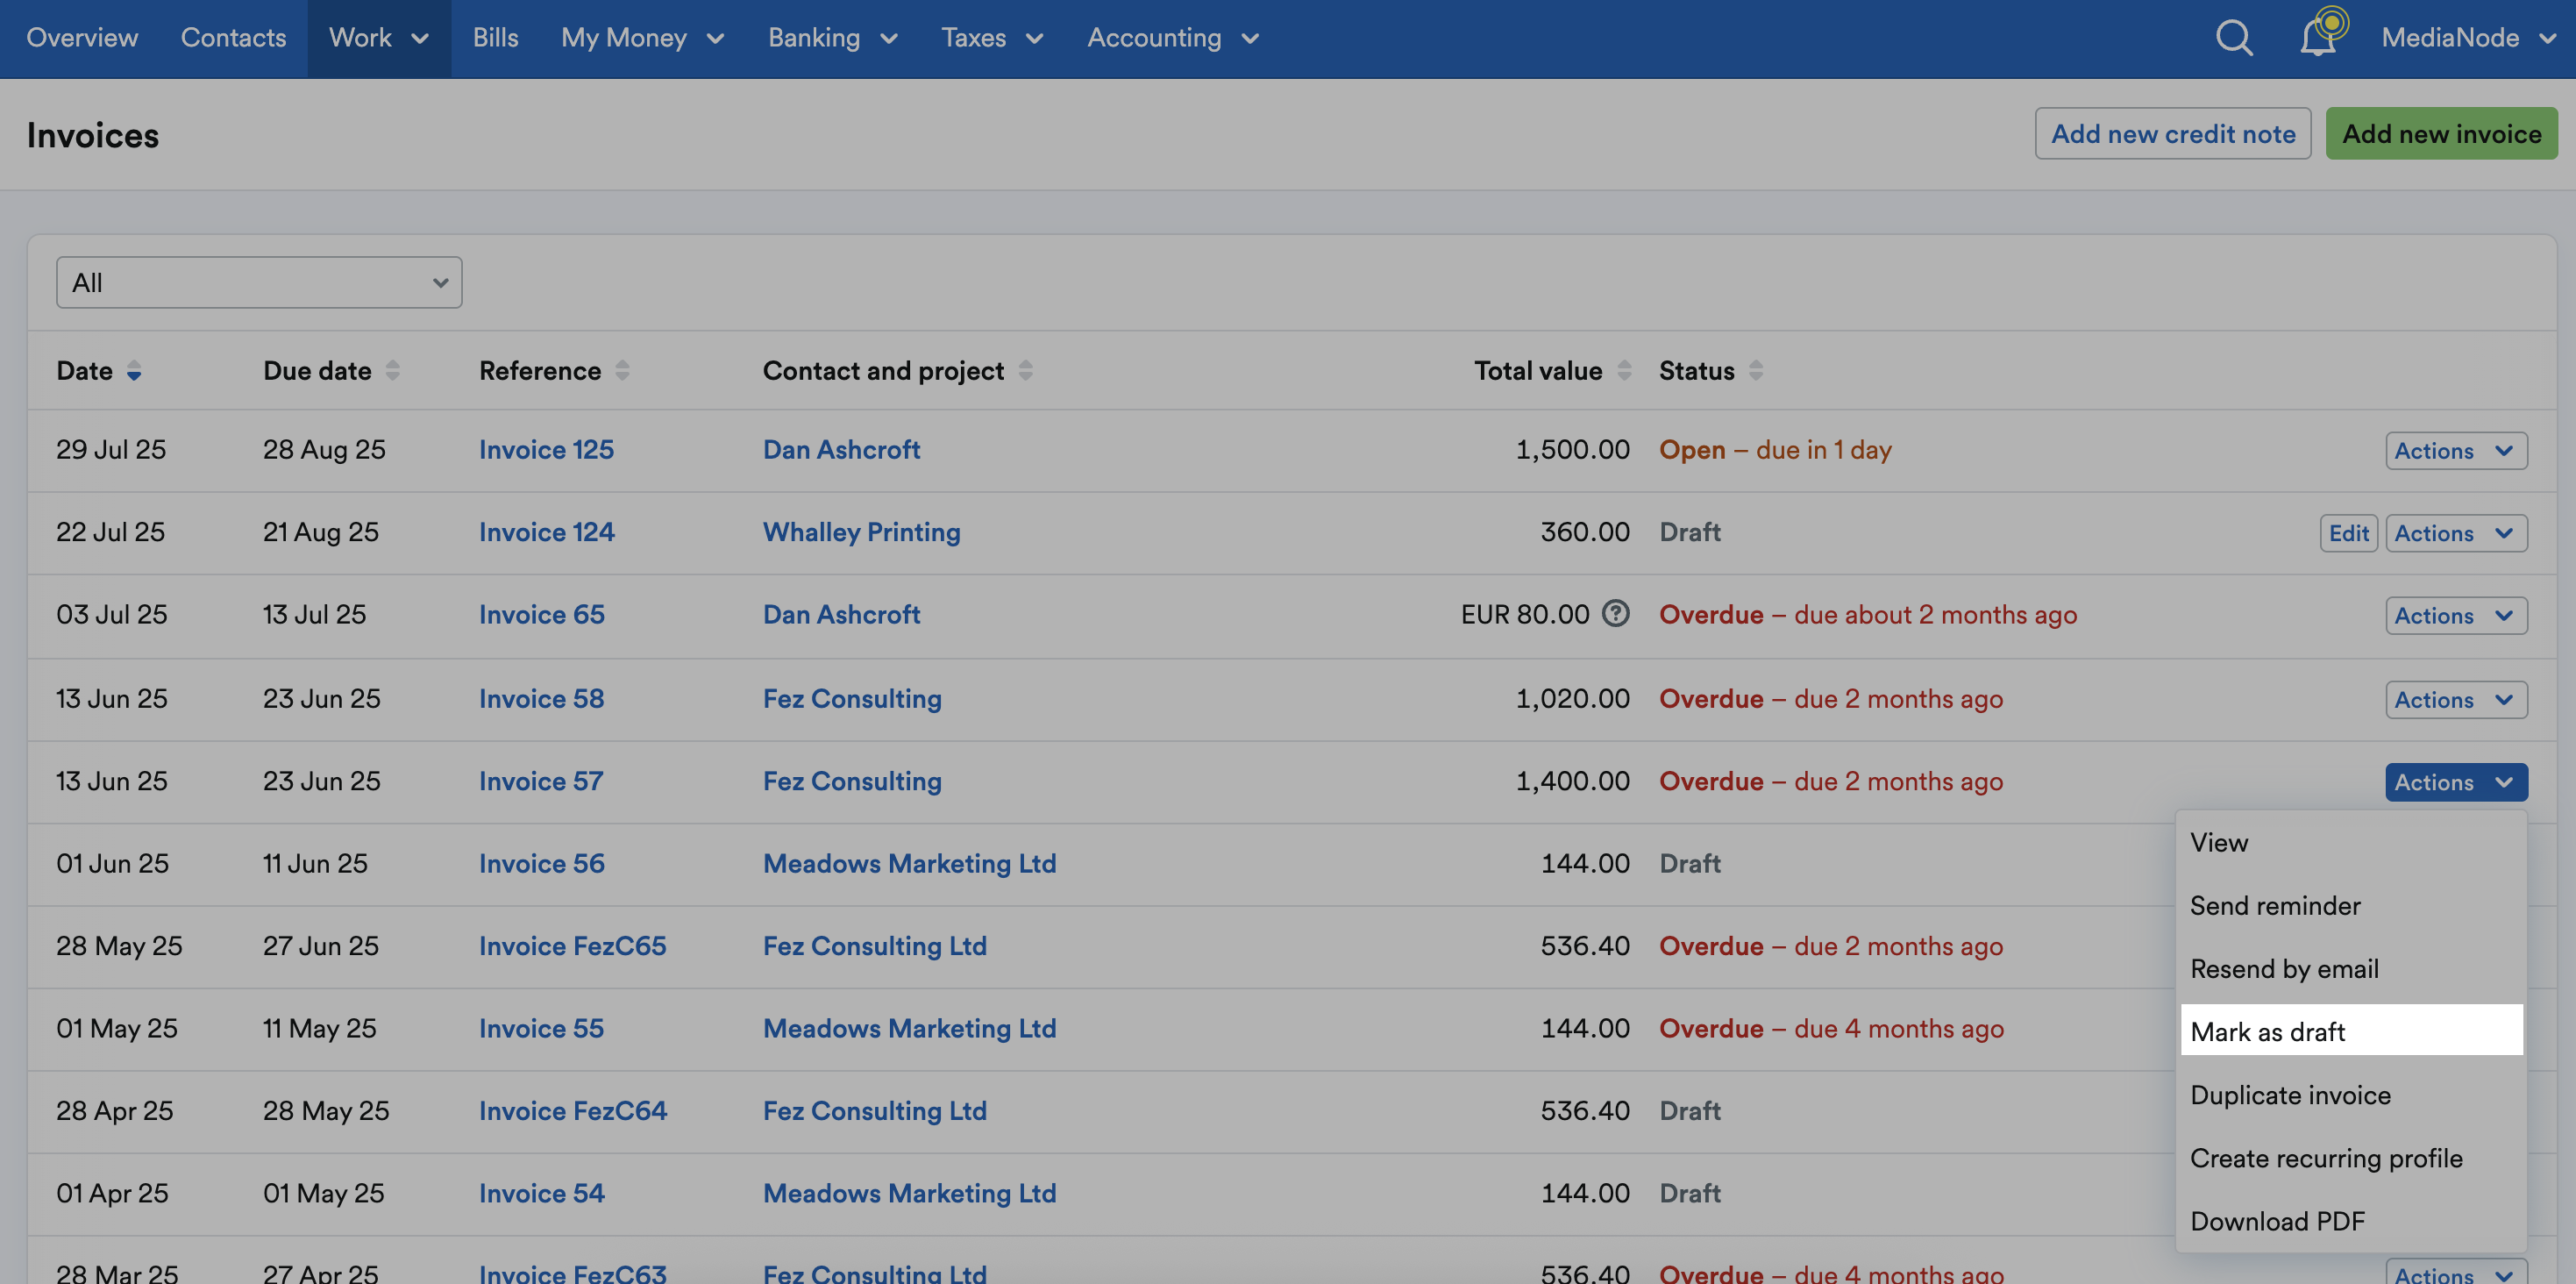The image size is (2576, 1284).
Task: Open the All invoices filter dropdown
Action: 259,282
